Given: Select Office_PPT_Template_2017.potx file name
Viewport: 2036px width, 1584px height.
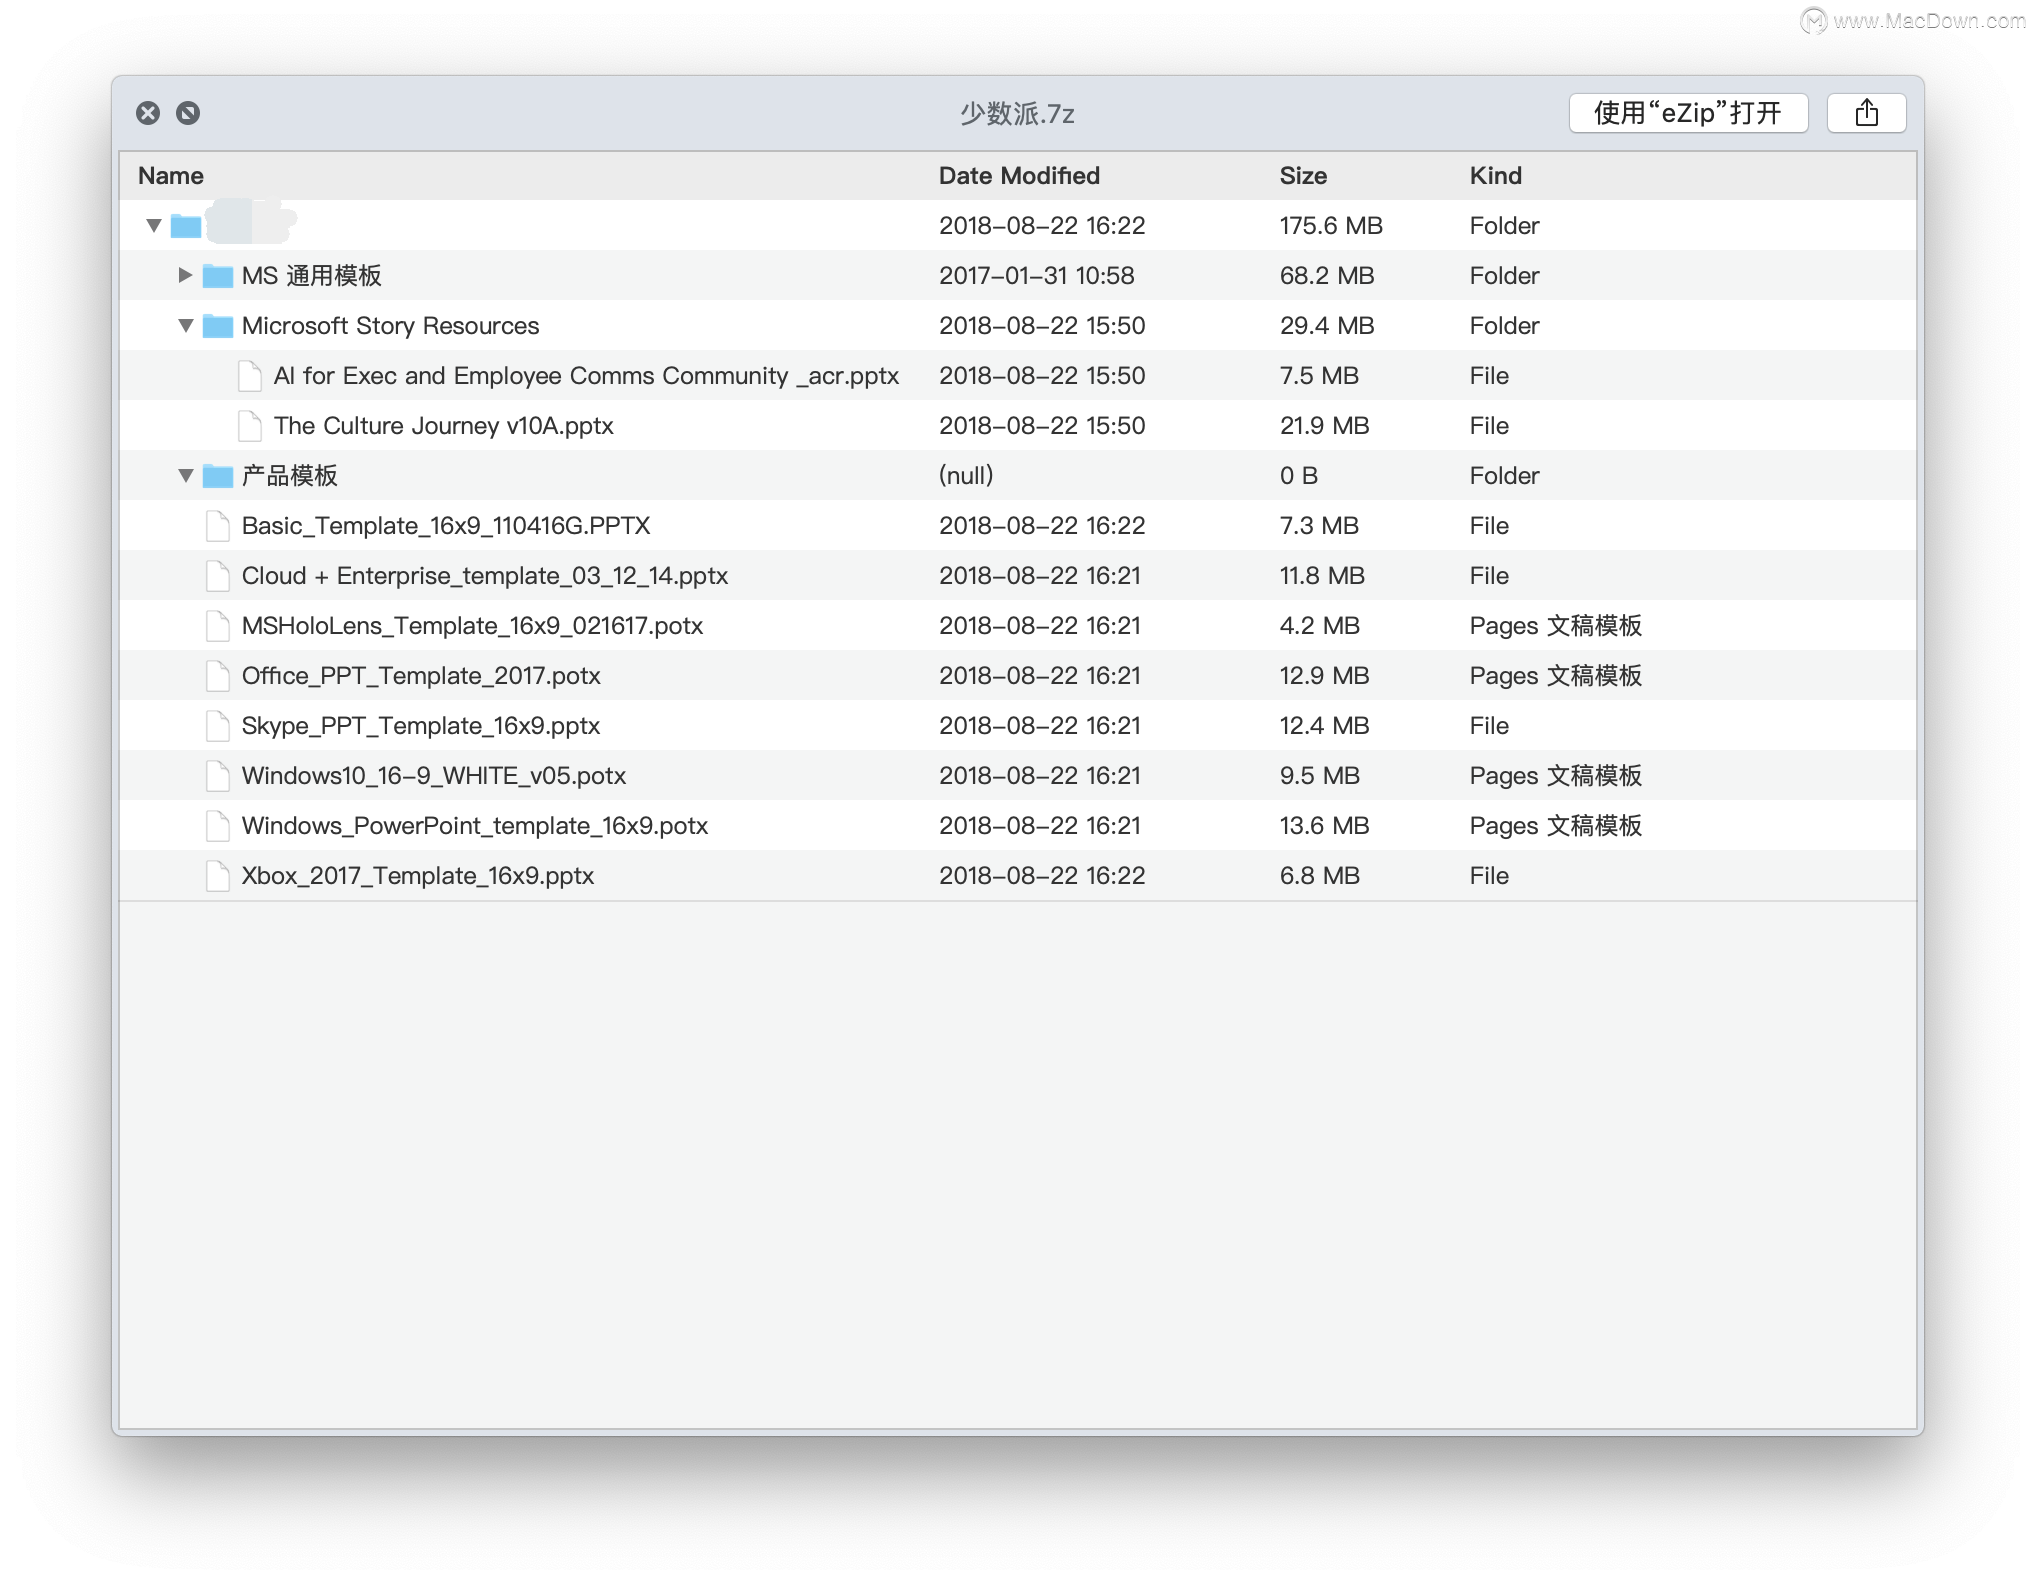Looking at the screenshot, I should tap(421, 676).
